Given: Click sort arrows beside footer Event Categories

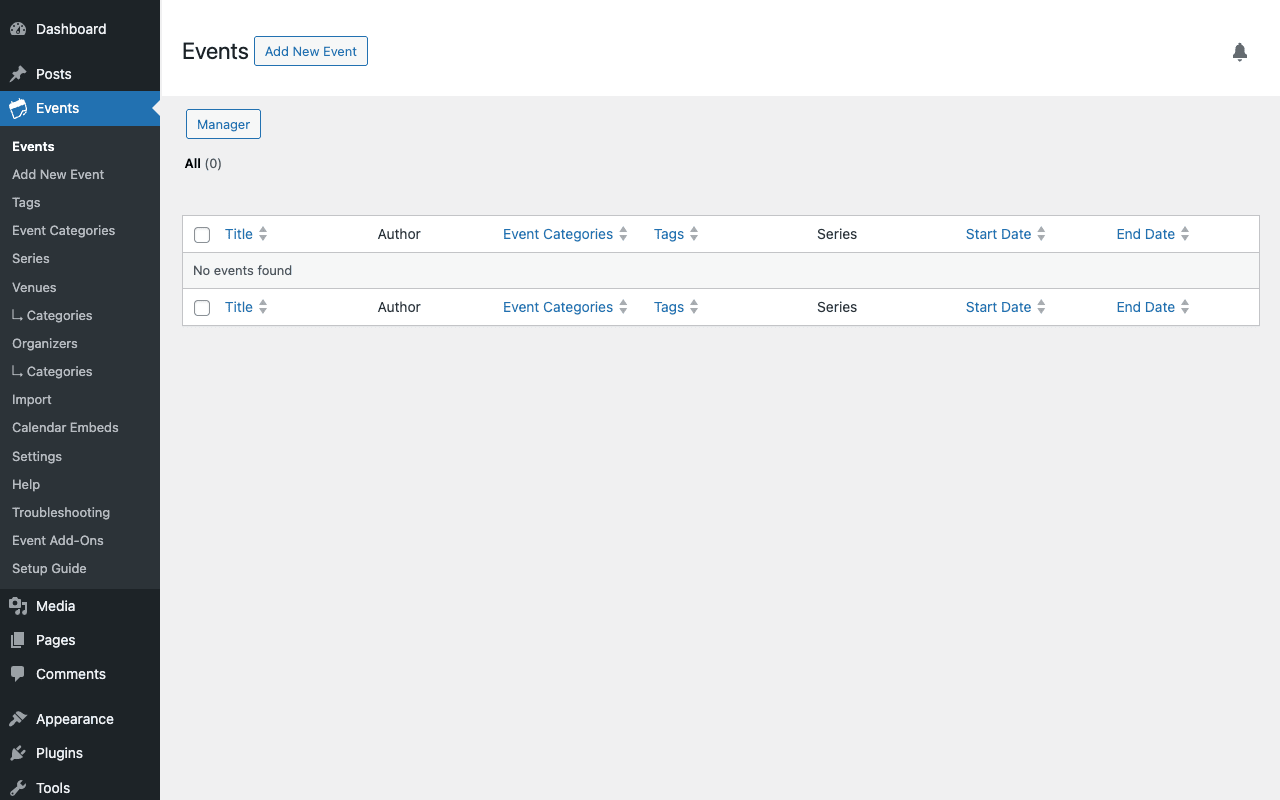Looking at the screenshot, I should point(623,307).
